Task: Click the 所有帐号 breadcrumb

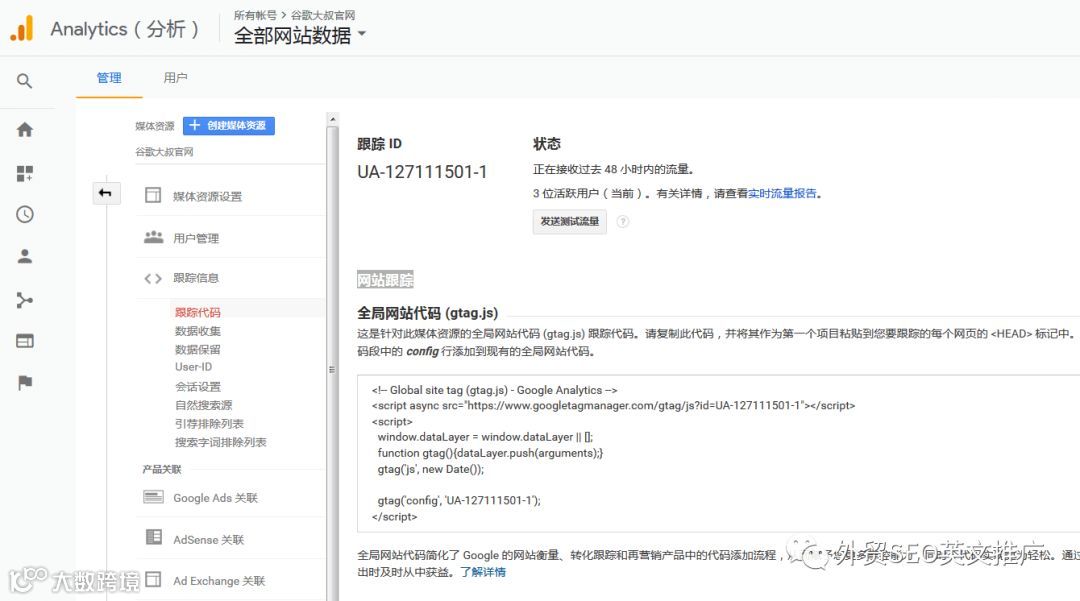Action: tap(255, 14)
